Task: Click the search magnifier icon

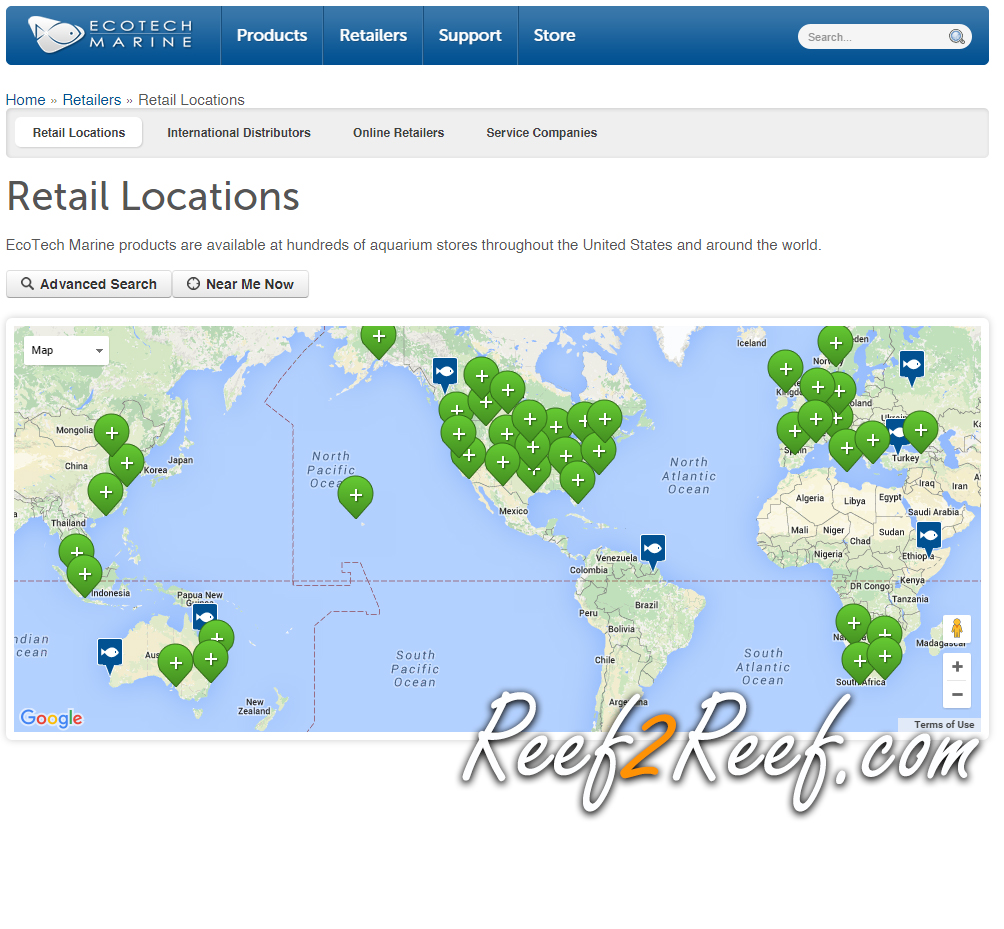Action: (x=957, y=36)
